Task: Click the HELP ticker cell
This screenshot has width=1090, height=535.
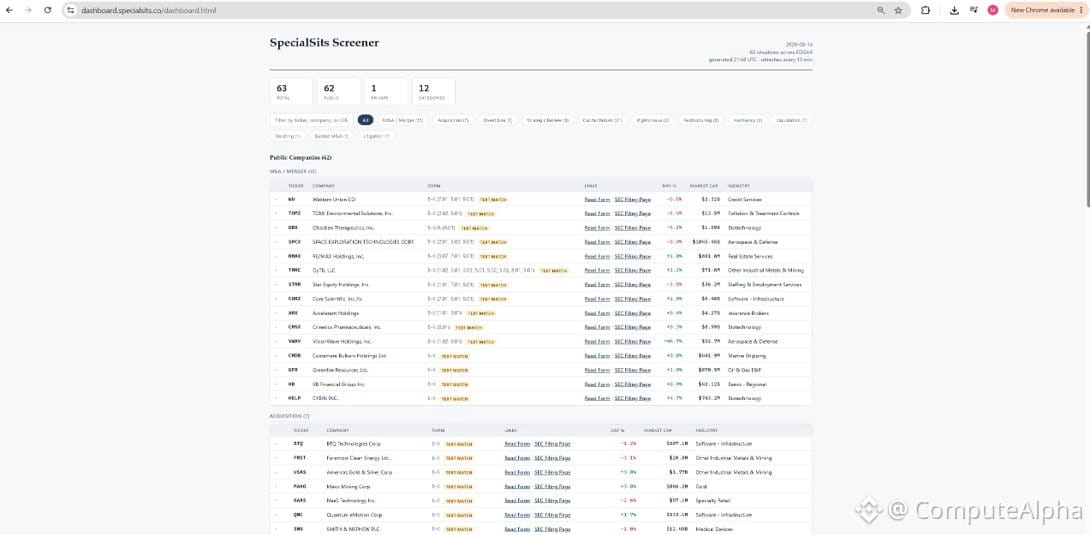Action: point(294,398)
